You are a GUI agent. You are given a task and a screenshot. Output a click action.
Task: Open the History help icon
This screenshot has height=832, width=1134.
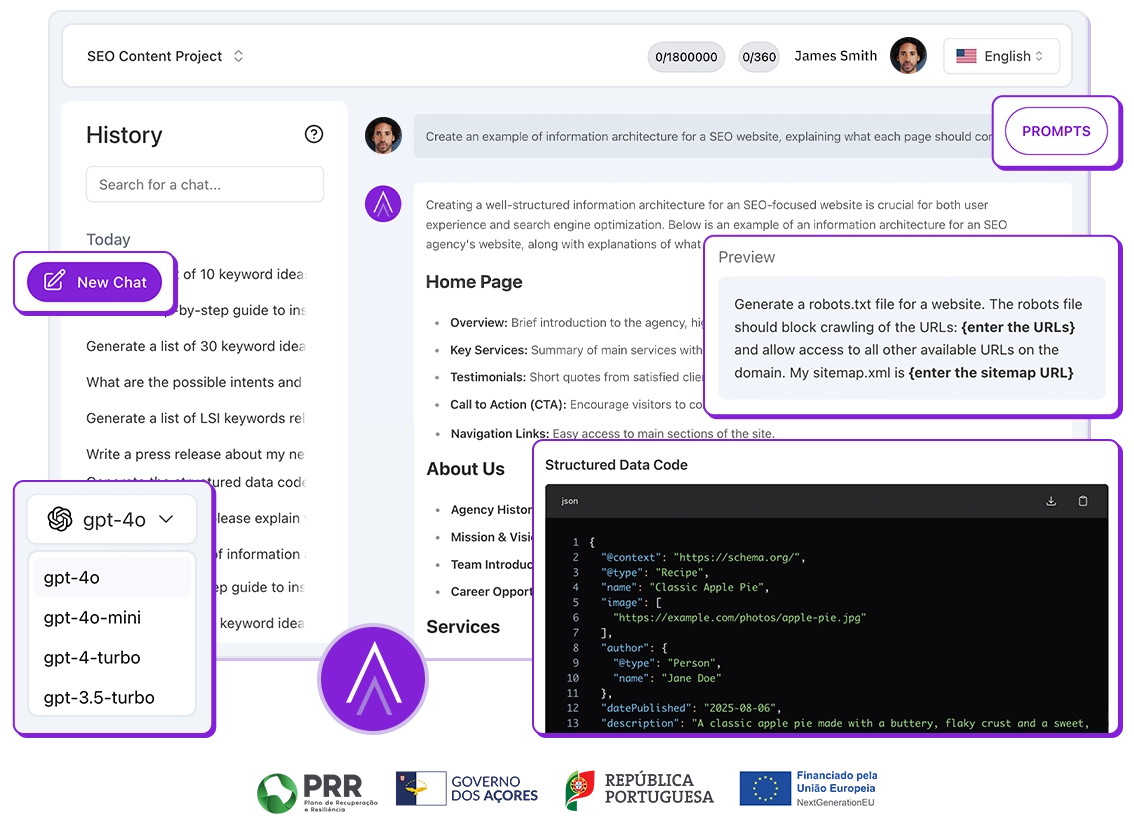(x=314, y=134)
